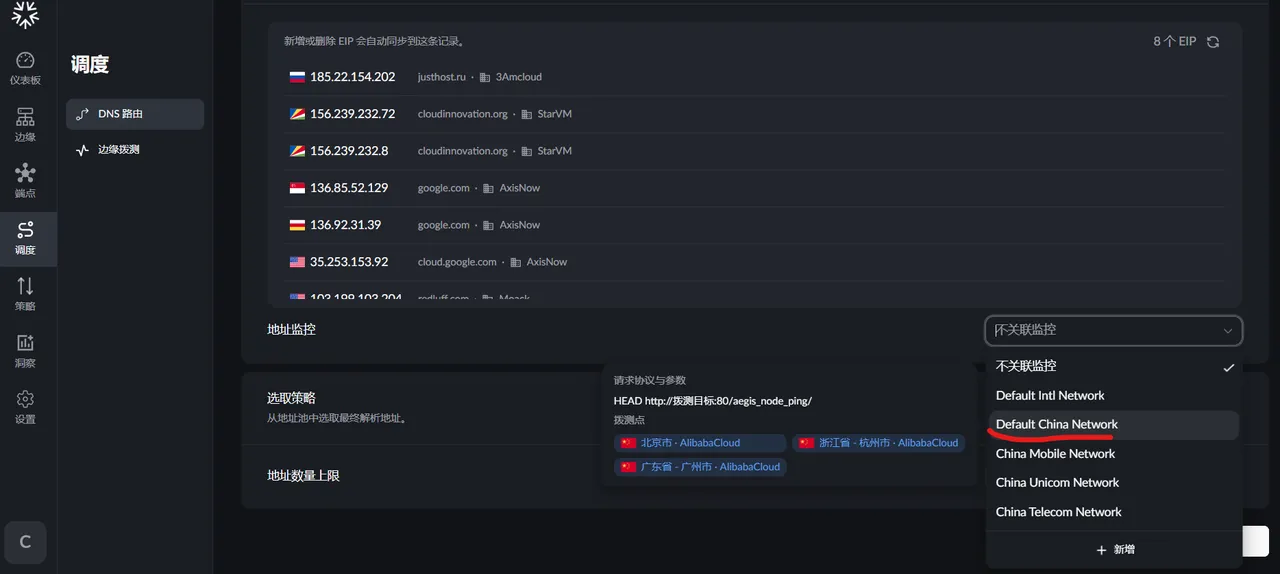Click the 地址数量上限 label
This screenshot has width=1280, height=574.
[x=303, y=476]
